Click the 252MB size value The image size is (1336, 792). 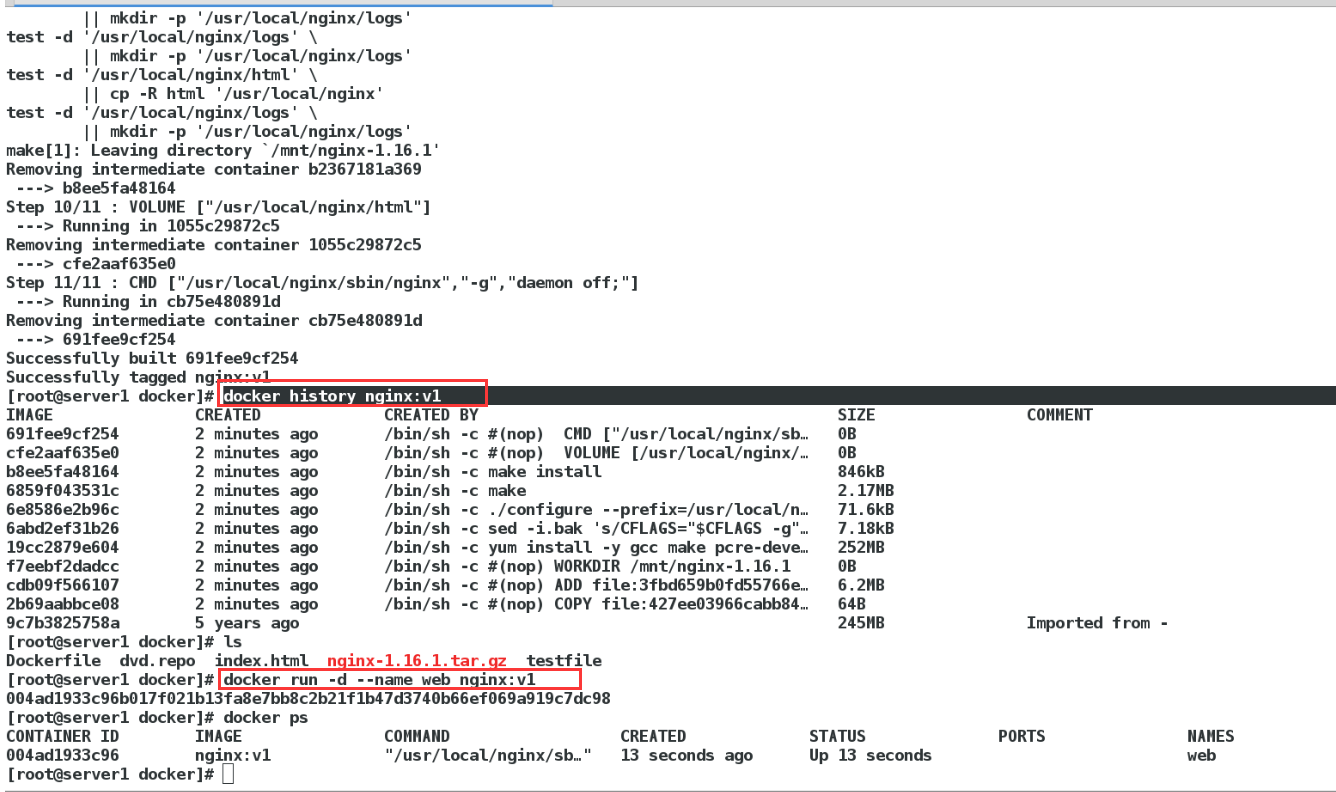pos(861,548)
